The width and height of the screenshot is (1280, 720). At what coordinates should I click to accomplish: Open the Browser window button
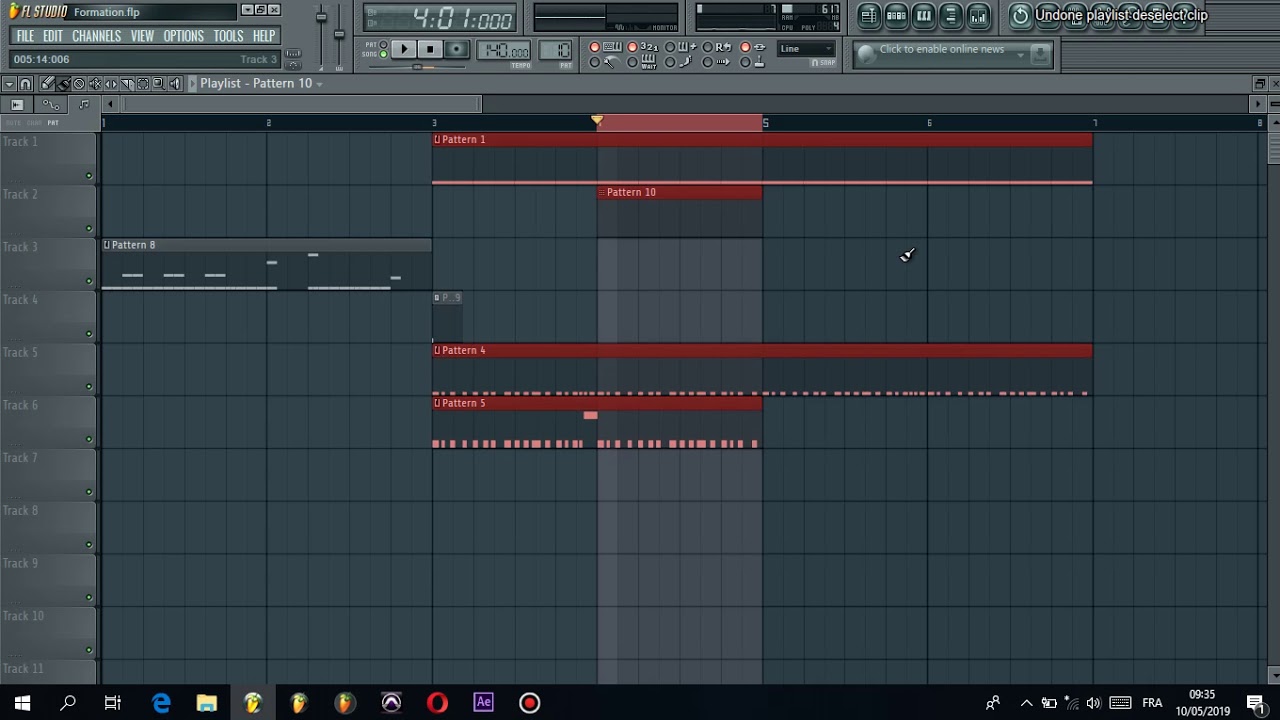[x=951, y=15]
